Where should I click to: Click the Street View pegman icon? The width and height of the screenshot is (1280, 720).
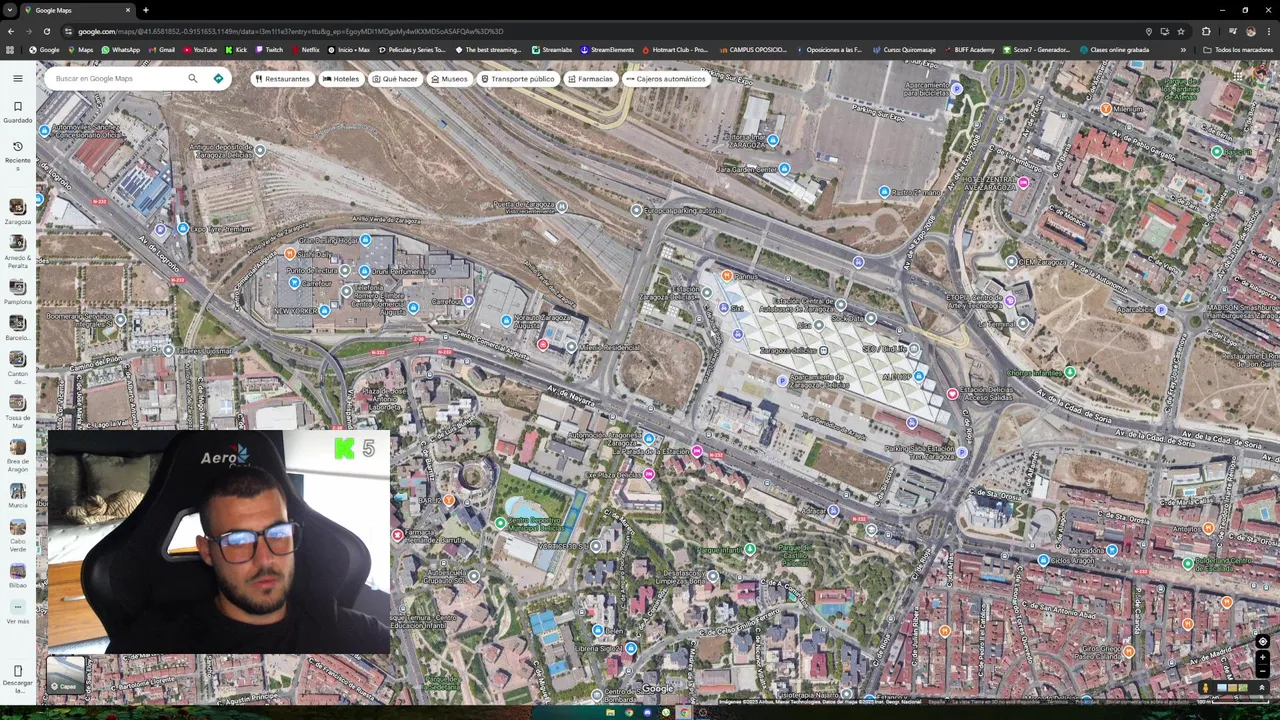pos(1205,688)
